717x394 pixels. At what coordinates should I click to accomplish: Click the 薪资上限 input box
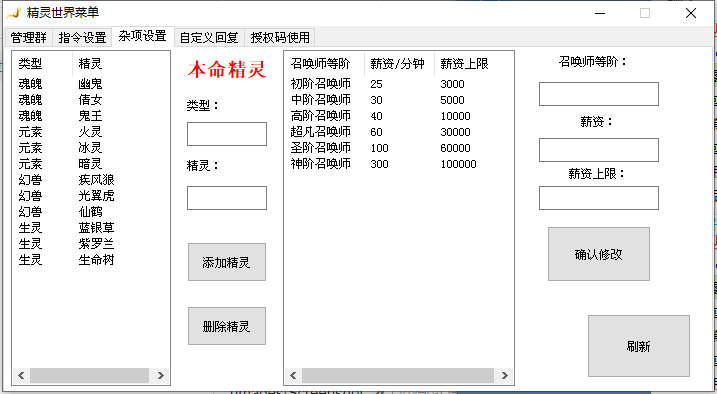pos(599,198)
